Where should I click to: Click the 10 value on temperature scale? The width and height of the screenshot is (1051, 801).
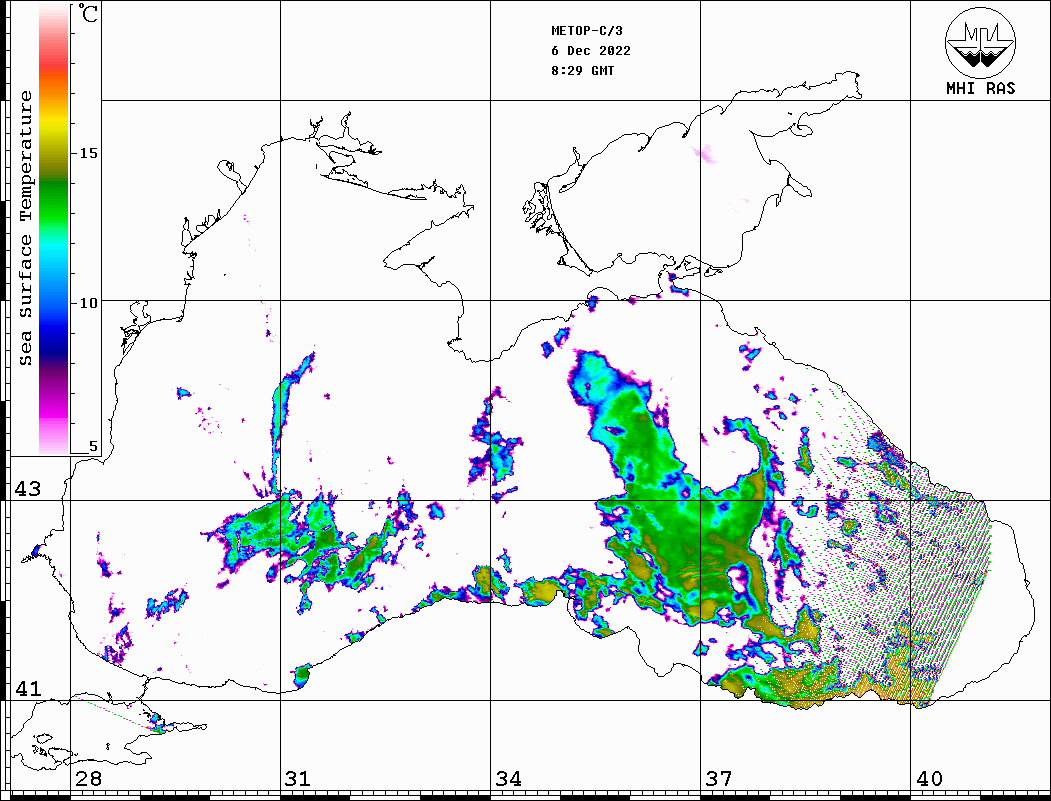click(x=88, y=303)
